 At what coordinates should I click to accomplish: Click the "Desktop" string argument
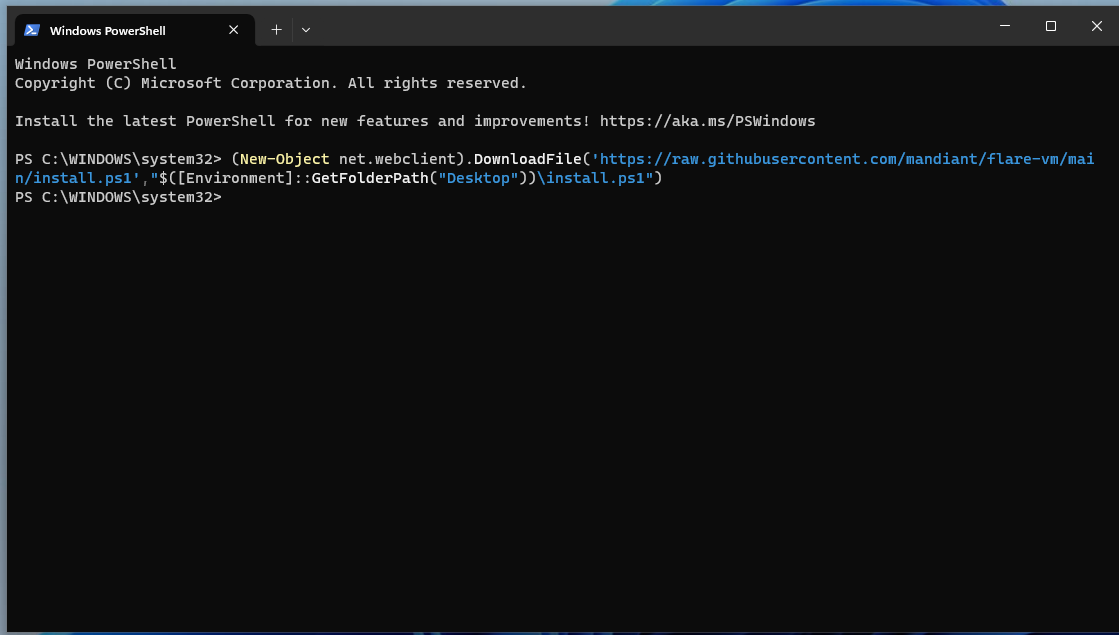coord(474,178)
